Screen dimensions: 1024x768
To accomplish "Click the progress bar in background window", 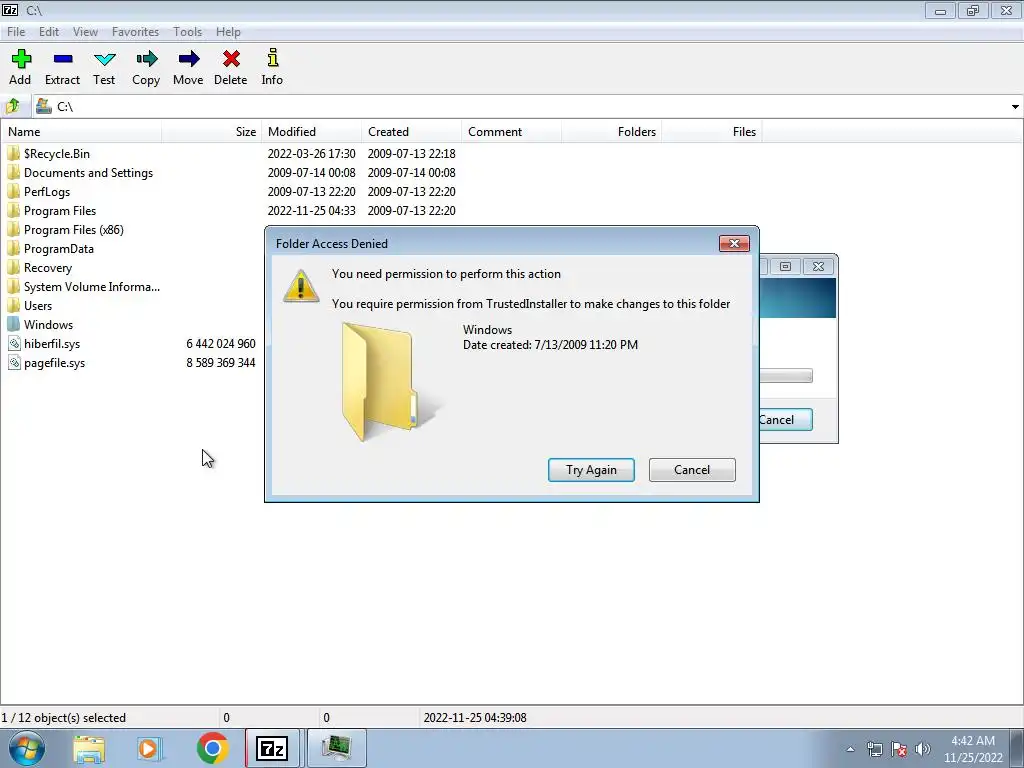I will [x=786, y=376].
